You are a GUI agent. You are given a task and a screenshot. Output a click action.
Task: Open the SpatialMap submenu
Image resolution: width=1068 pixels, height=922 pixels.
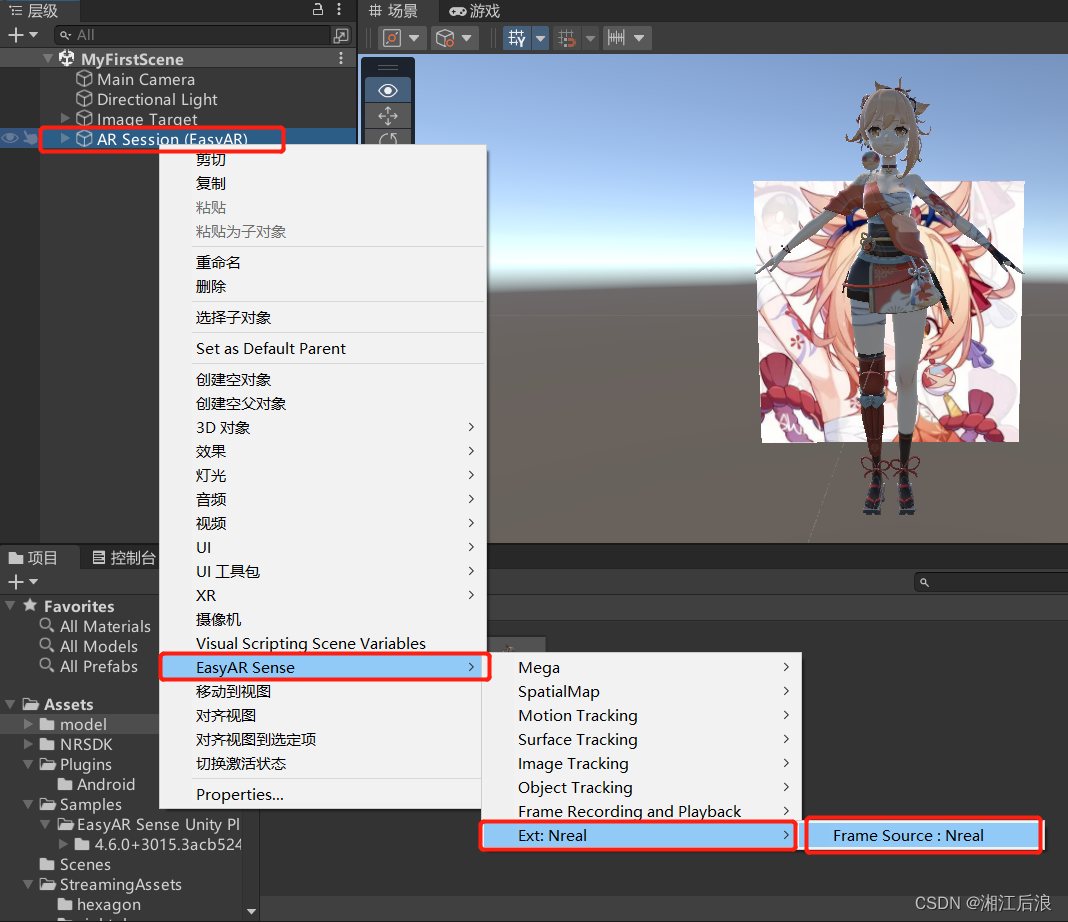[642, 691]
